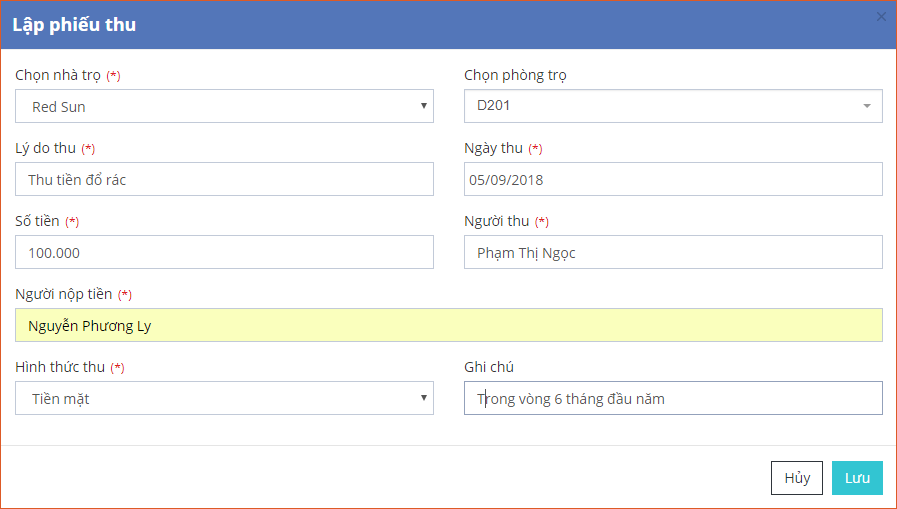Expand the Chọn phòng trọ combo box

pos(673,106)
